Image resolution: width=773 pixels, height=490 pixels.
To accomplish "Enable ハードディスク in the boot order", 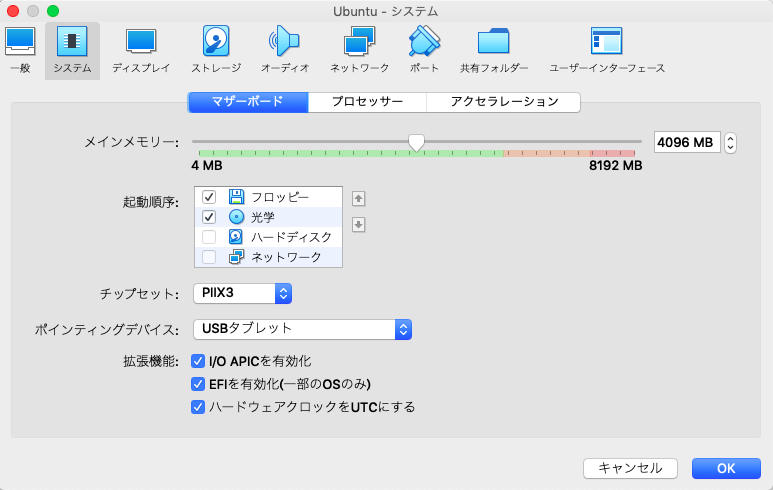I will [209, 237].
